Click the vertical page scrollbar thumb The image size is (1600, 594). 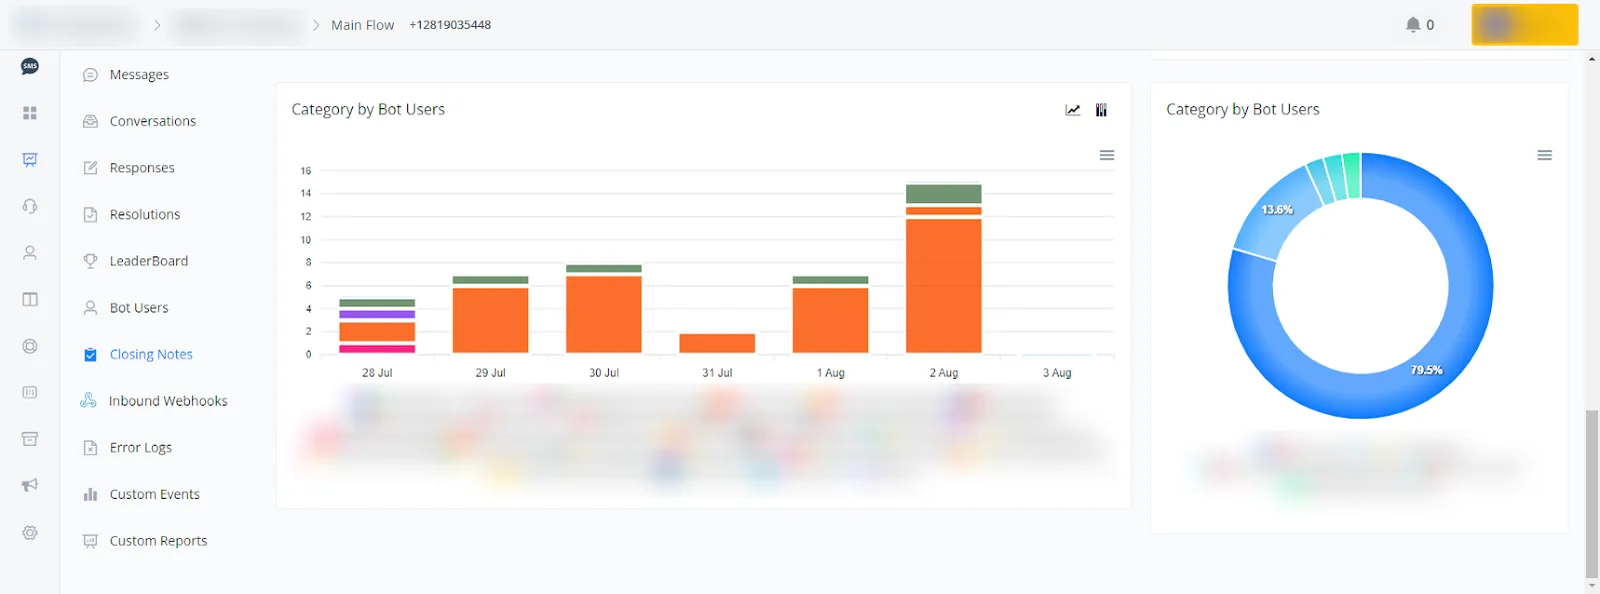(x=1592, y=494)
